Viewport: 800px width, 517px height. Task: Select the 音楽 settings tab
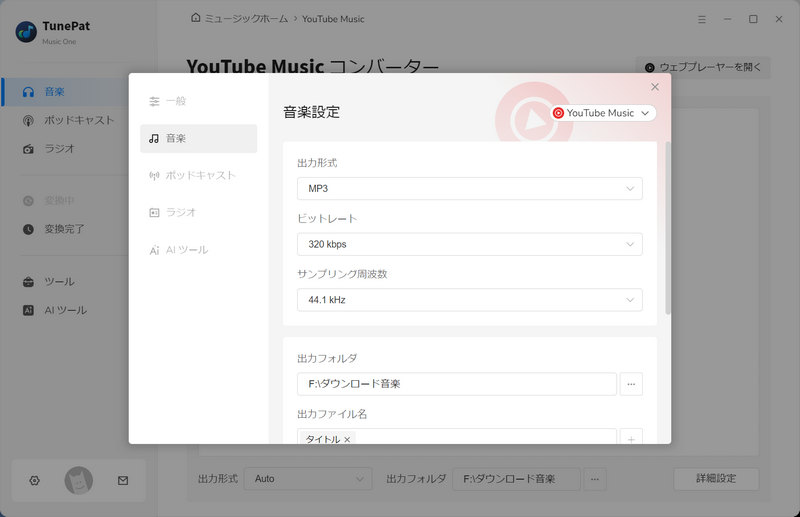coord(198,138)
